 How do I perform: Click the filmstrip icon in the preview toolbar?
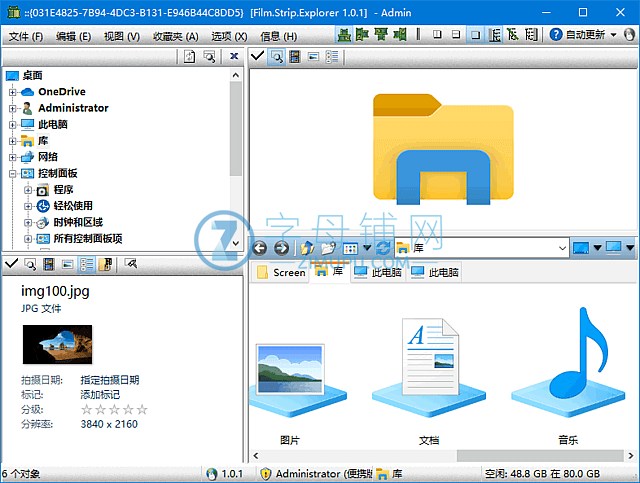point(295,56)
